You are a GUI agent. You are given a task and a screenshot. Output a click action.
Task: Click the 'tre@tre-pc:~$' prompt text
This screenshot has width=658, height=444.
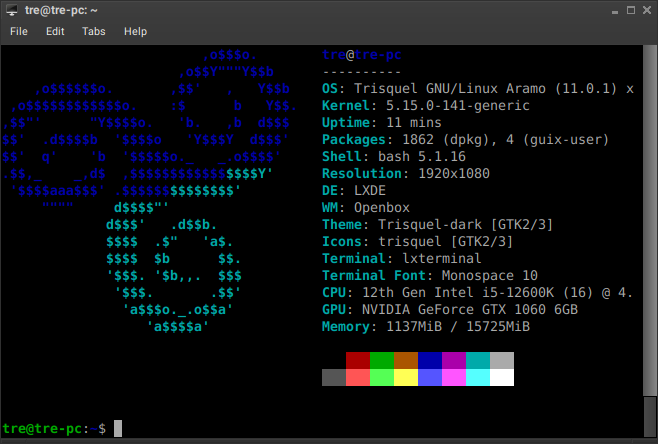coord(54,428)
